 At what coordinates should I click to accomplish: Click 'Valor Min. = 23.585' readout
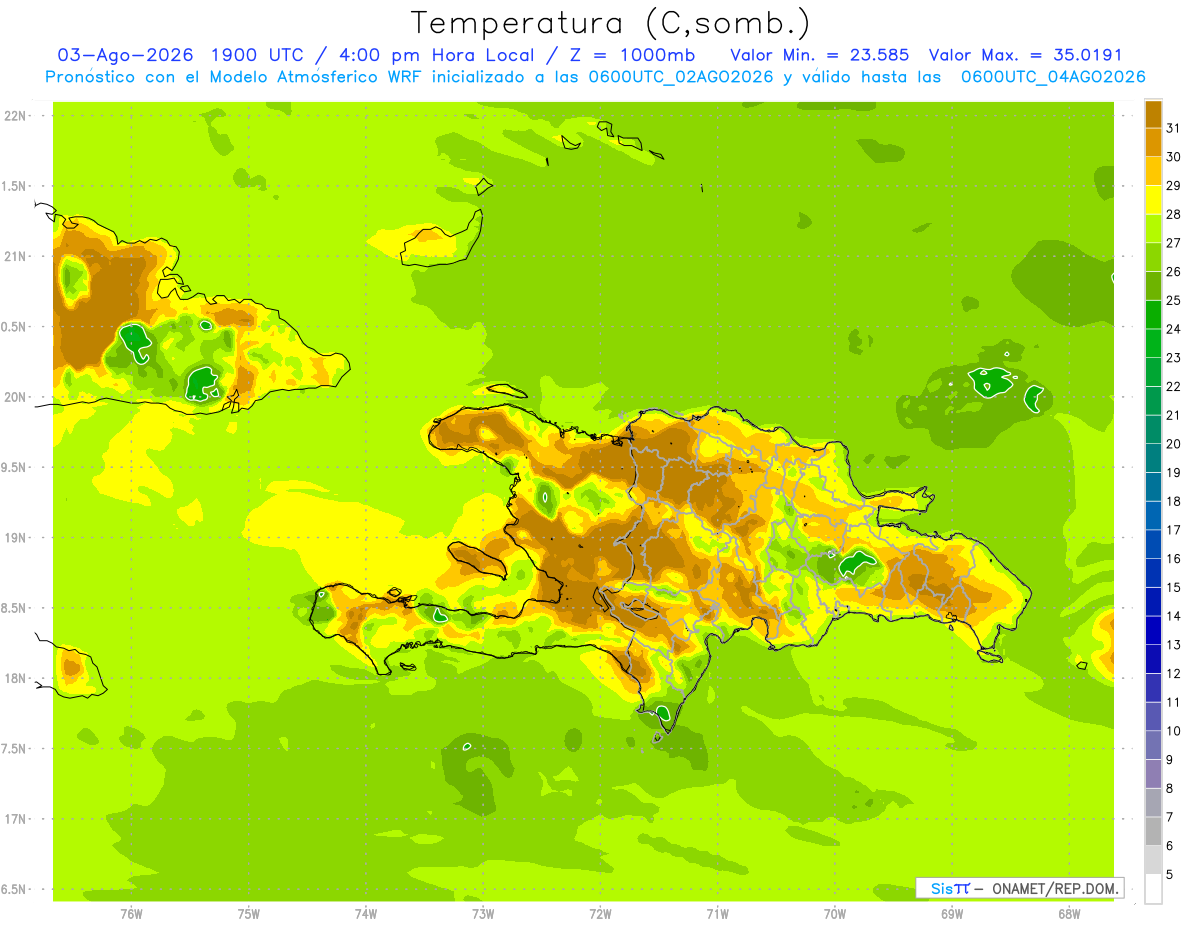[820, 55]
